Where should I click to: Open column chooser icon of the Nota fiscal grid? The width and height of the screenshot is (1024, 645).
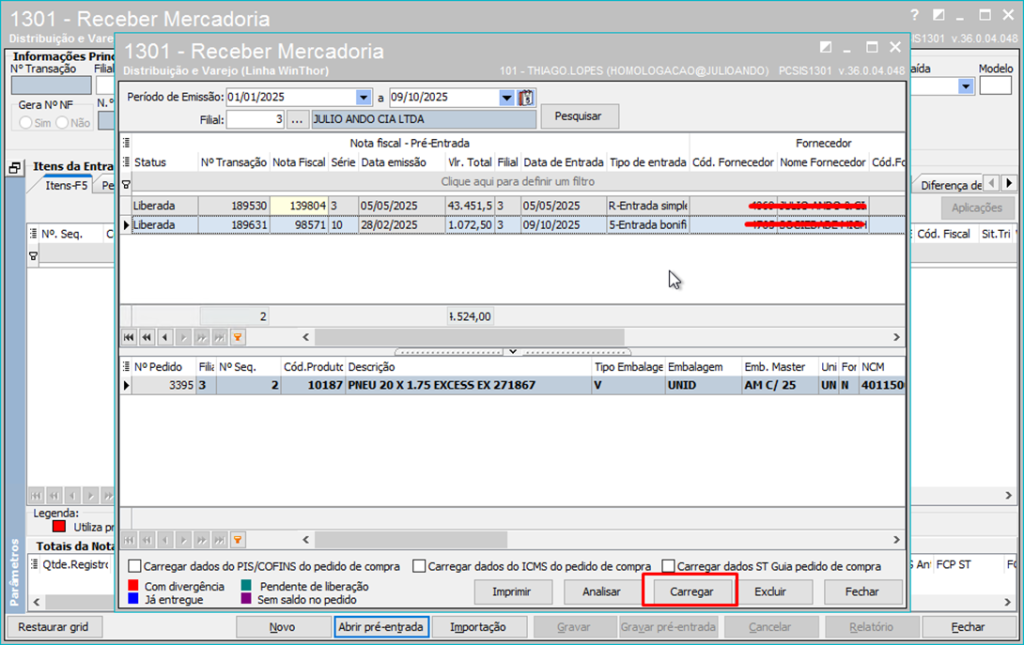(126, 143)
